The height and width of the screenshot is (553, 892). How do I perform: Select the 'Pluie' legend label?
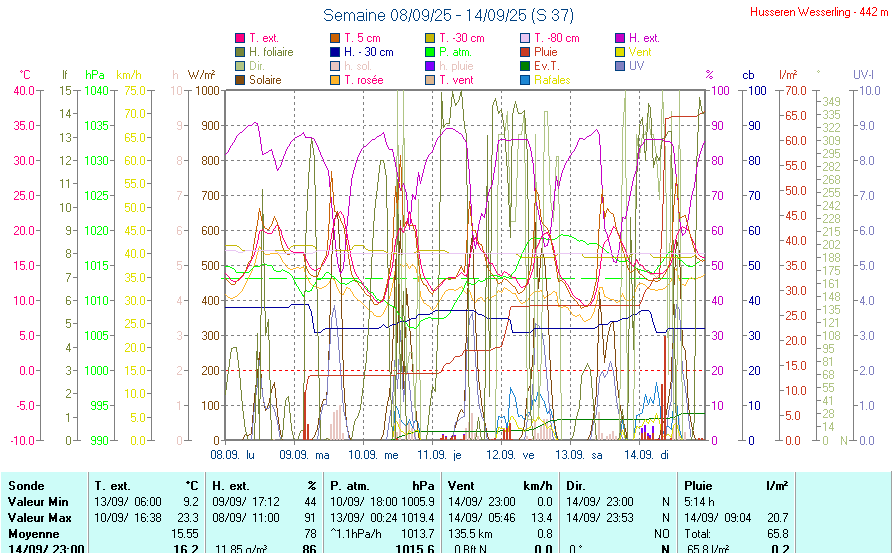click(x=546, y=52)
